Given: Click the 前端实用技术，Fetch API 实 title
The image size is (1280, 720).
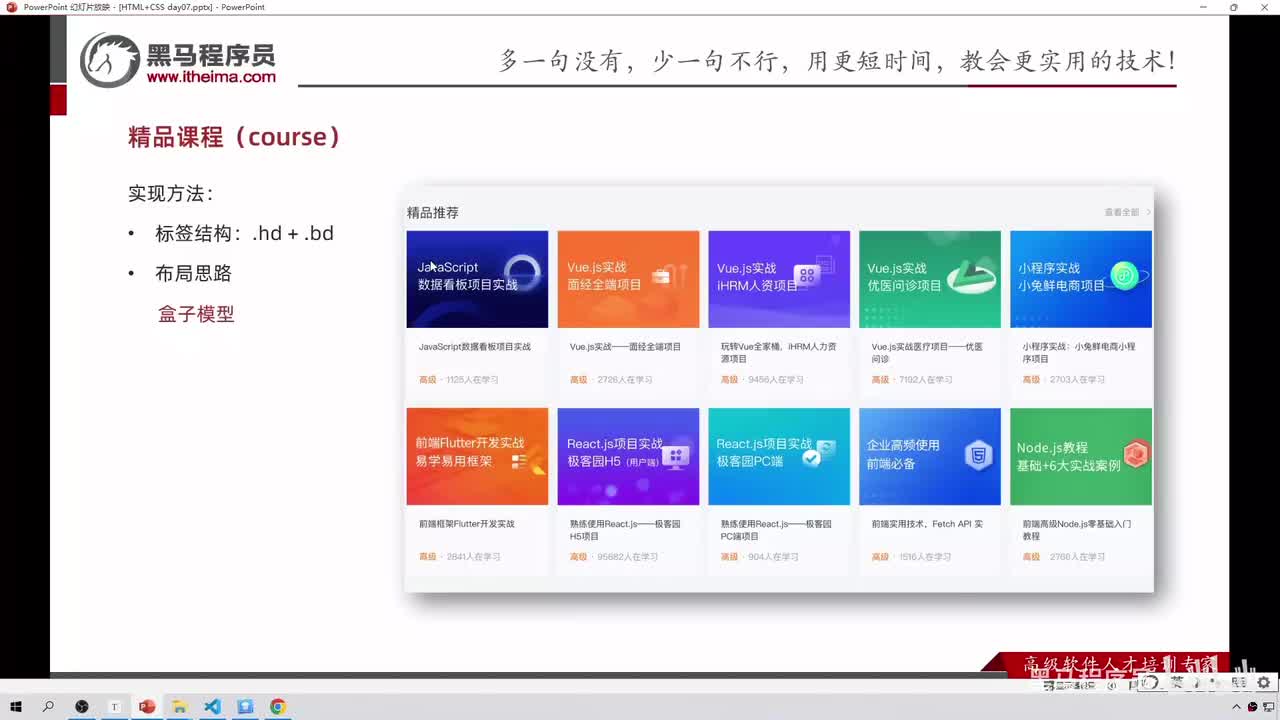Looking at the screenshot, I should 927,524.
